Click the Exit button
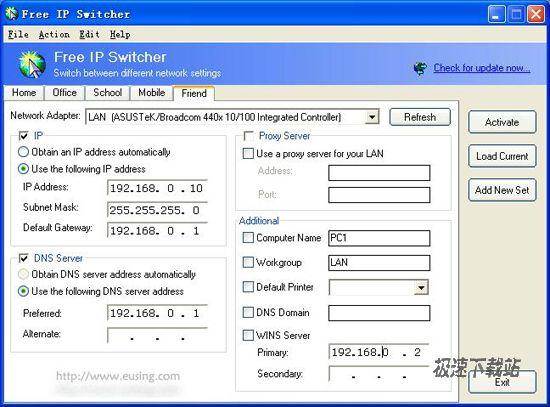 (502, 382)
